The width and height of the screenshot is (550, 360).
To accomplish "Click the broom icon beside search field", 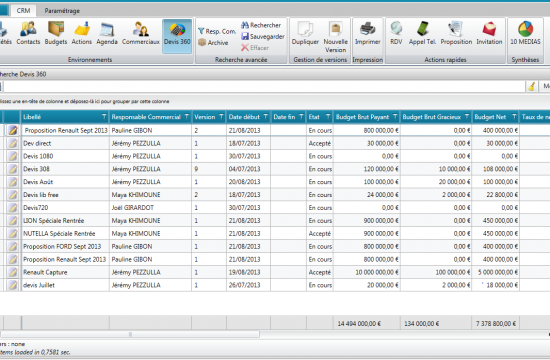I will (x=532, y=86).
